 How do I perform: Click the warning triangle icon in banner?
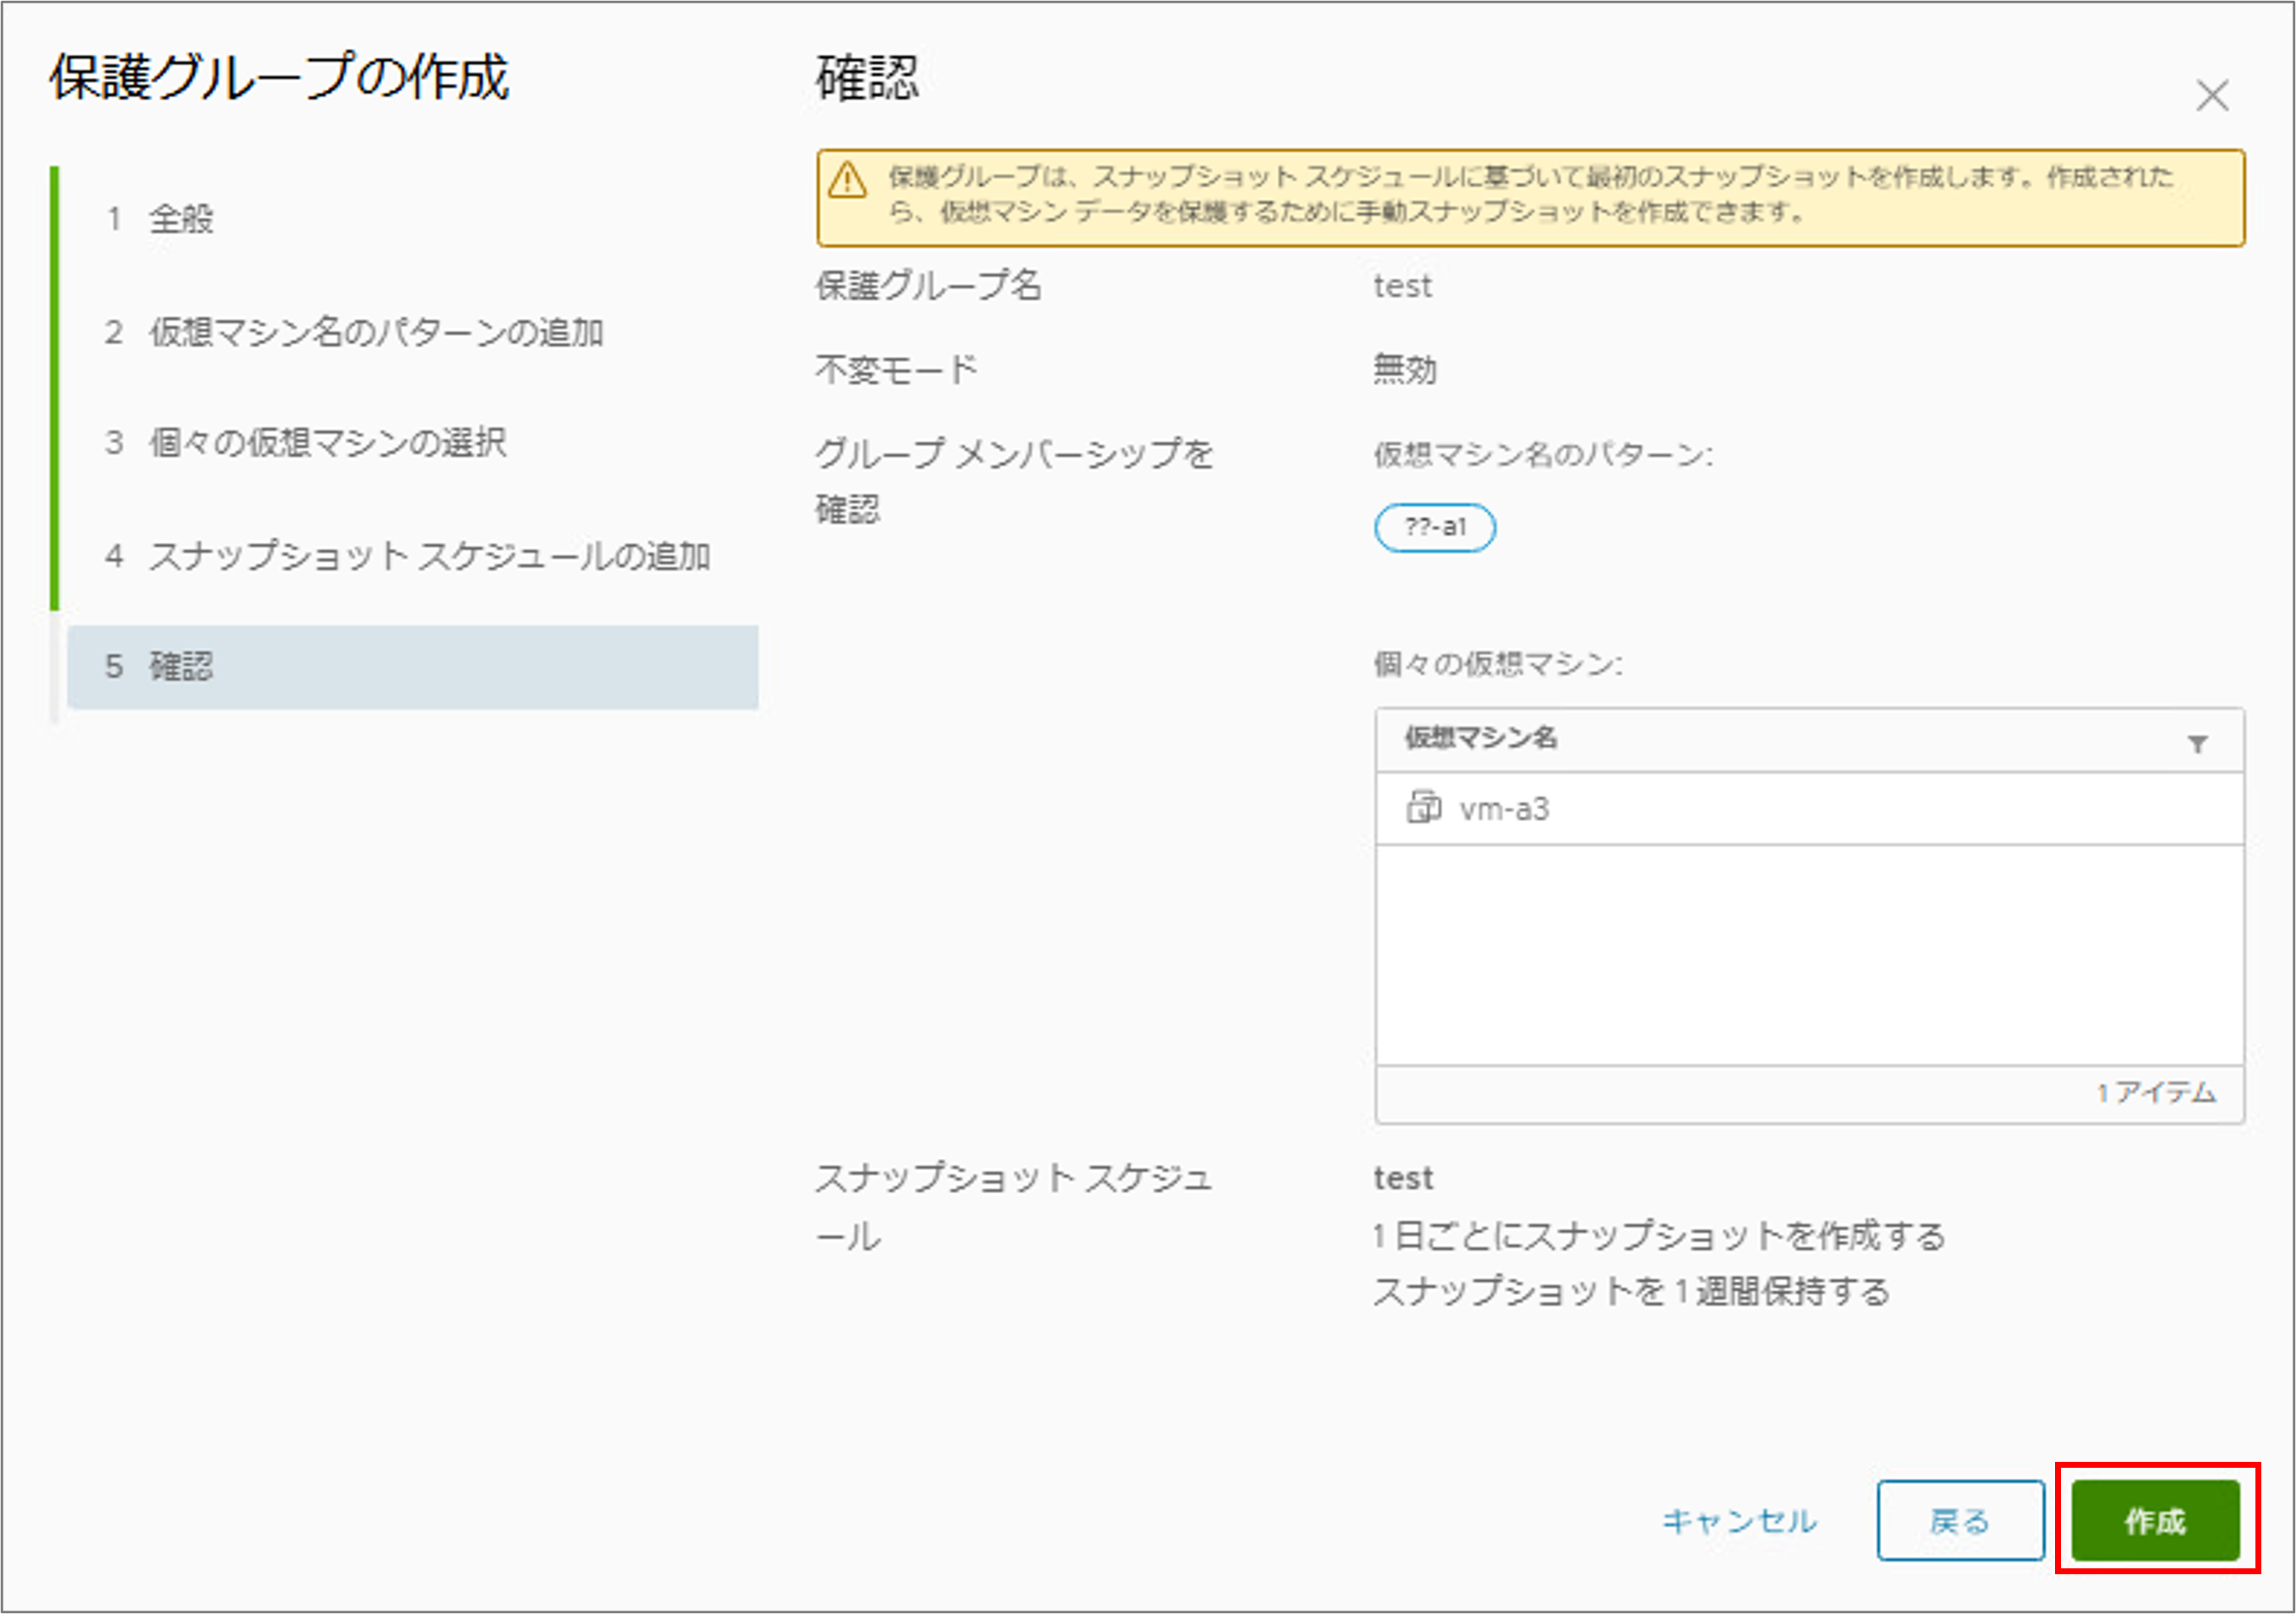tap(847, 181)
